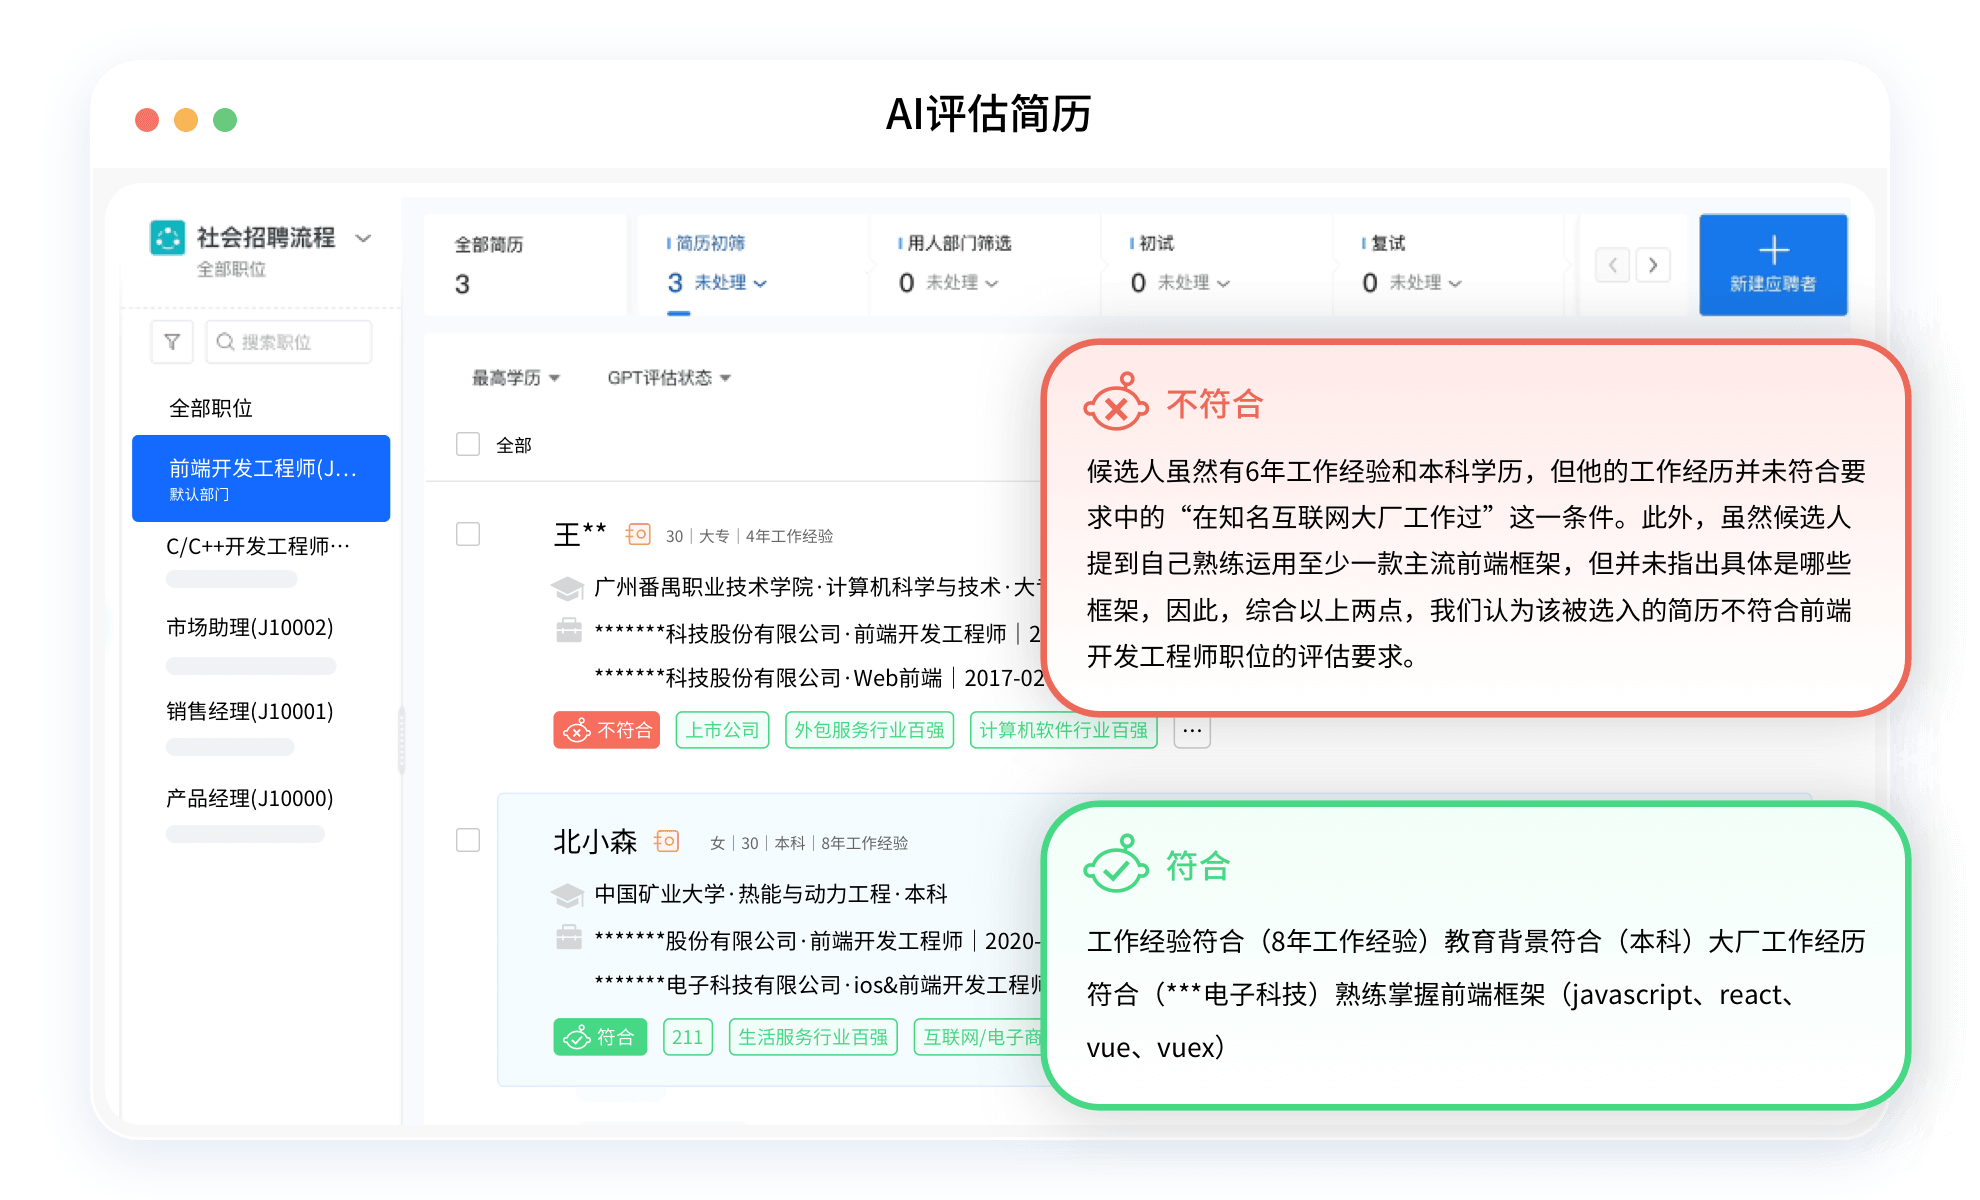Open the 最高学历 filter dropdown
This screenshot has width=1980, height=1200.
pos(515,378)
